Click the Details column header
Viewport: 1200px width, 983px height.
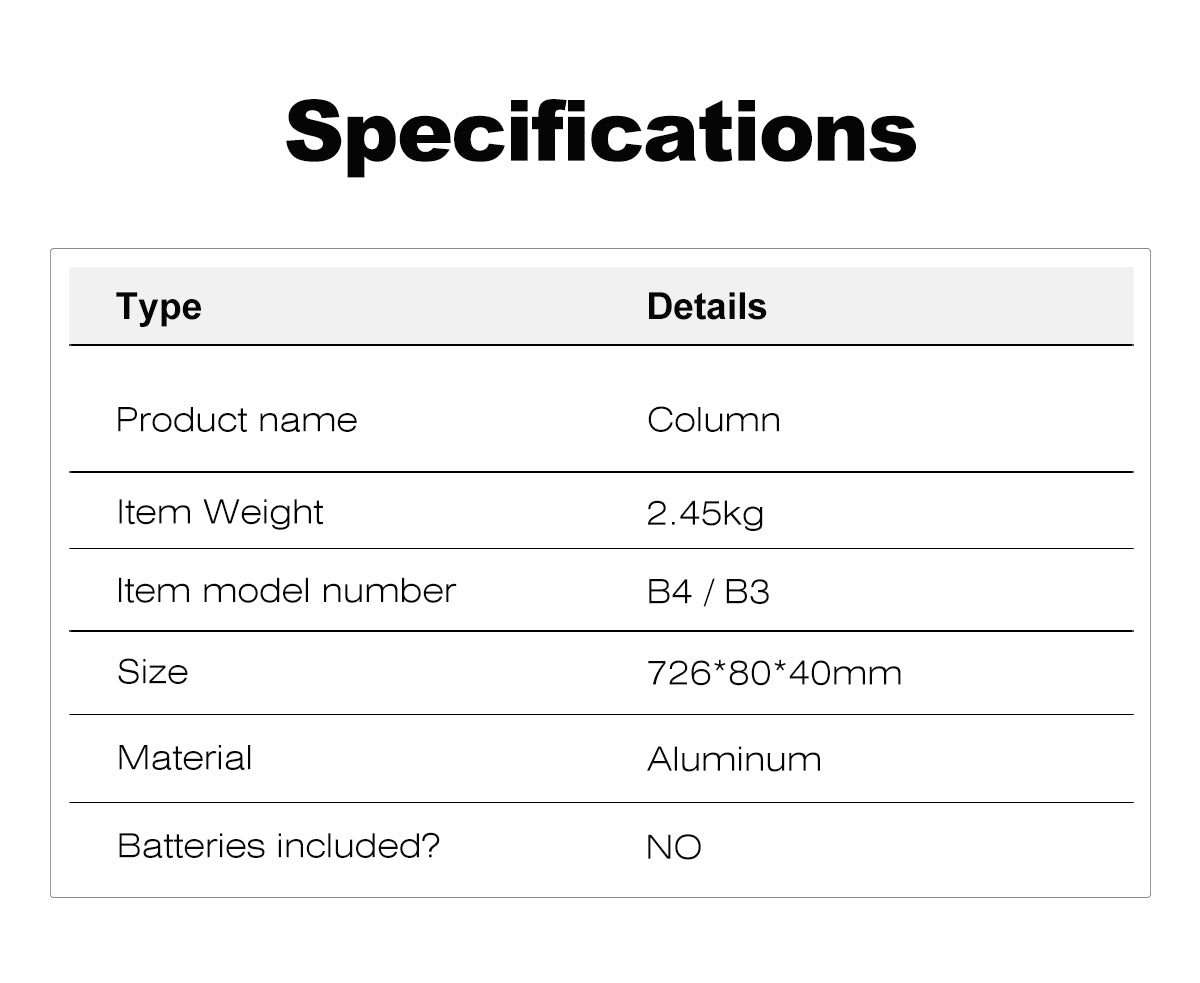706,306
